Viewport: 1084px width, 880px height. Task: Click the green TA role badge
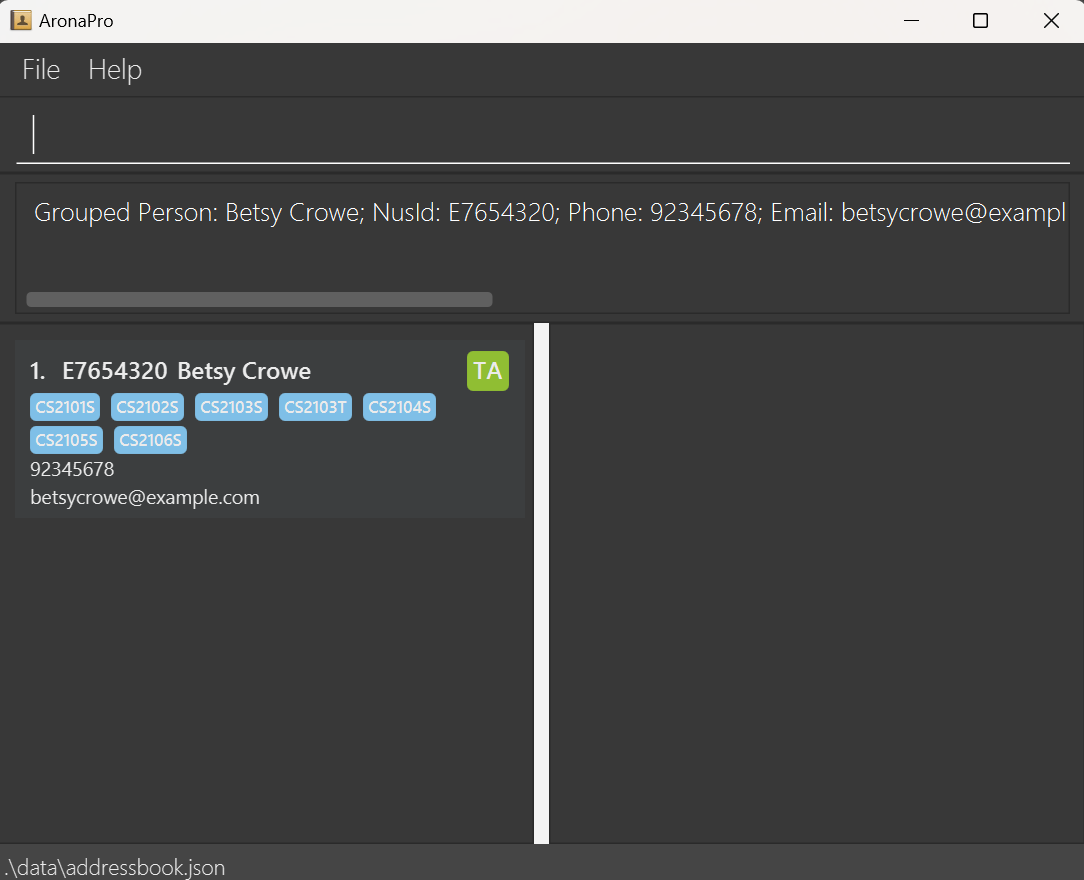(487, 371)
